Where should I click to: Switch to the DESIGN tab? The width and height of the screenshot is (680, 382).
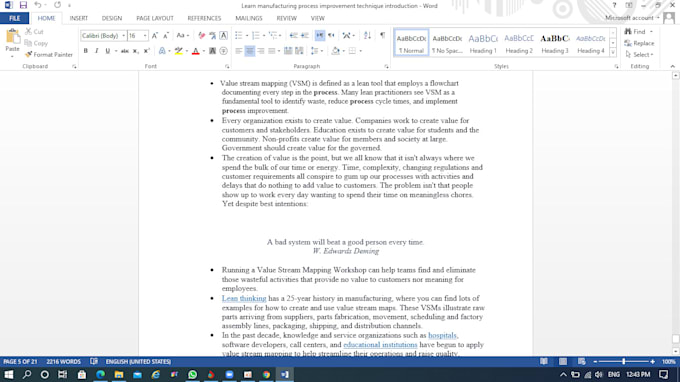pyautogui.click(x=112, y=18)
